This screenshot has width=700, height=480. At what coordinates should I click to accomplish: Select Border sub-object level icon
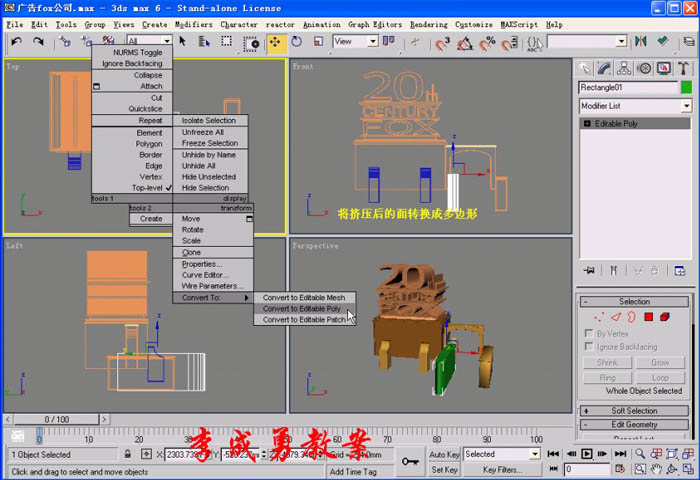point(631,317)
